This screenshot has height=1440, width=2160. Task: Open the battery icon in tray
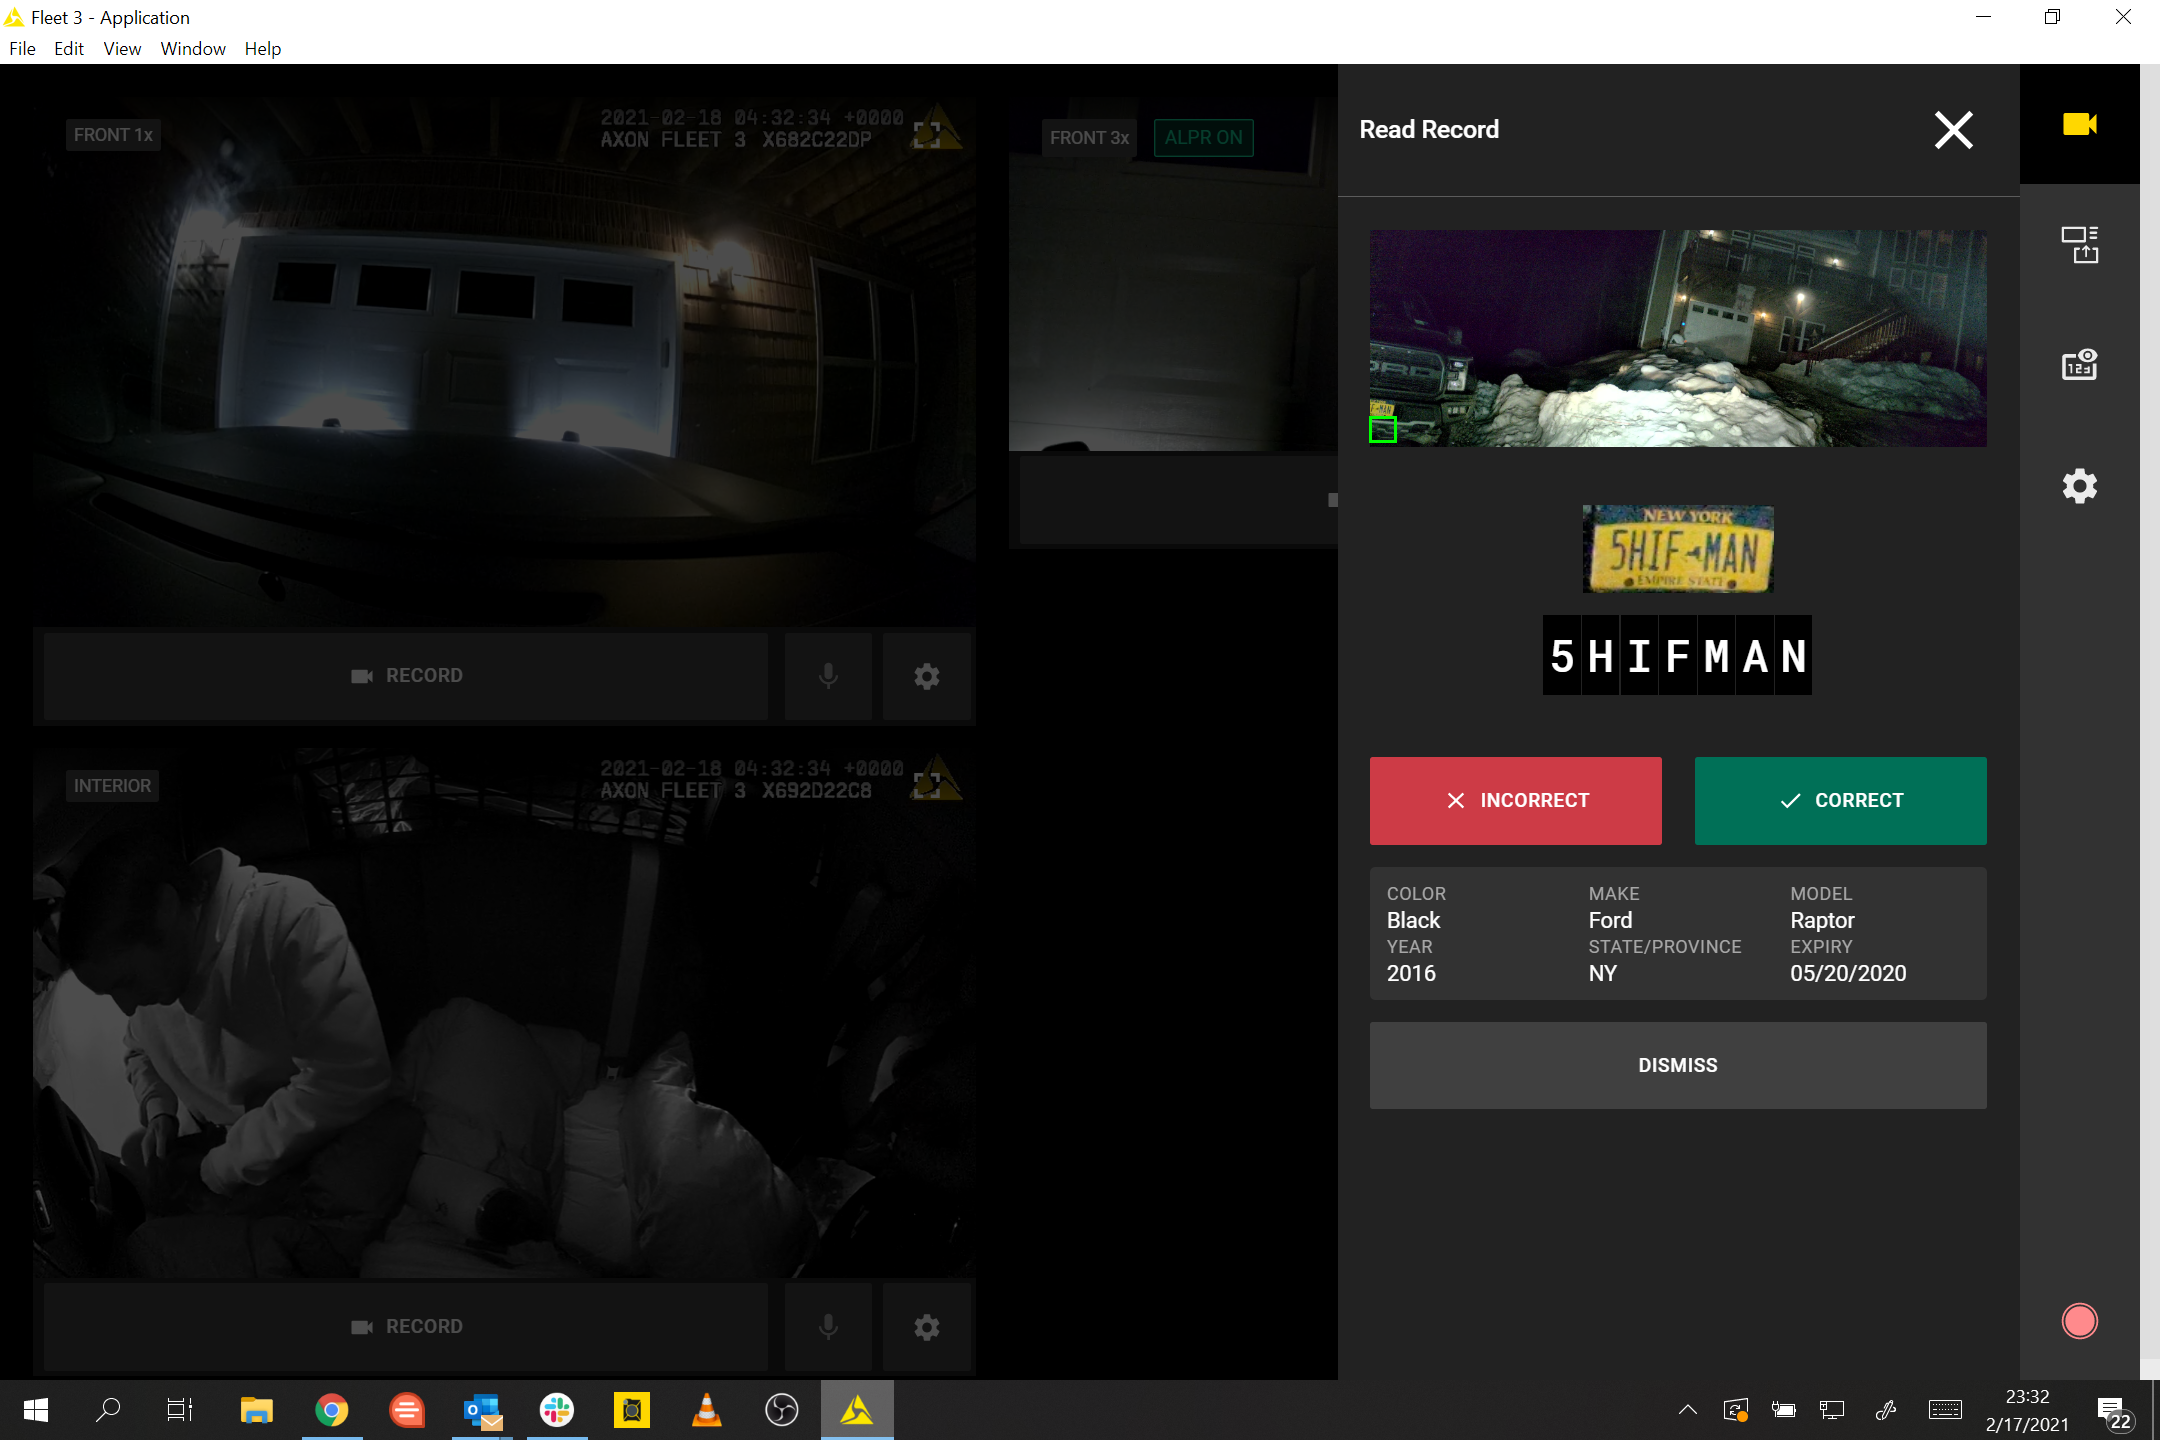(1784, 1410)
